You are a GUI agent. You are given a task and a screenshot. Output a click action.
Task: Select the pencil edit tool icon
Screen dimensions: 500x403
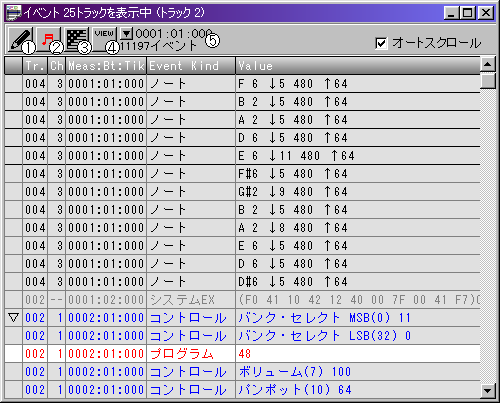(20, 39)
